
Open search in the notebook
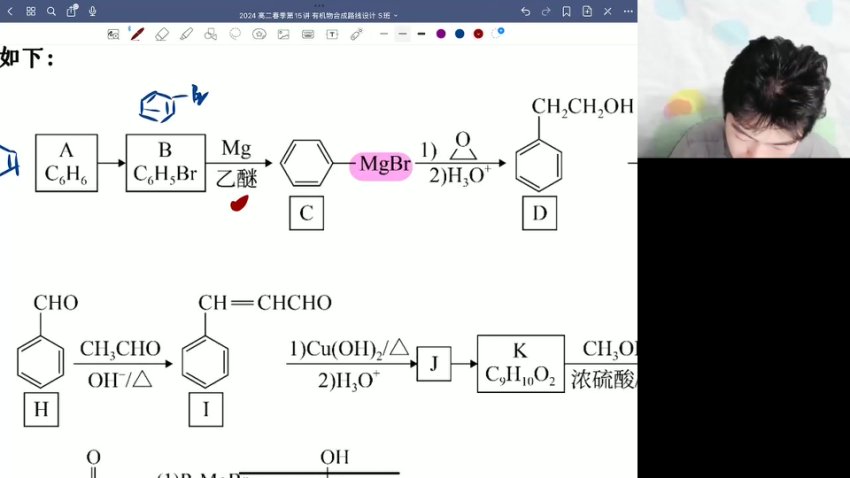[x=51, y=11]
